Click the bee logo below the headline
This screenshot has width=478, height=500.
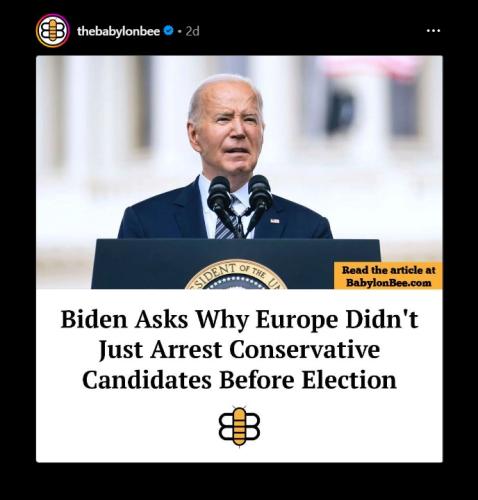(239, 426)
